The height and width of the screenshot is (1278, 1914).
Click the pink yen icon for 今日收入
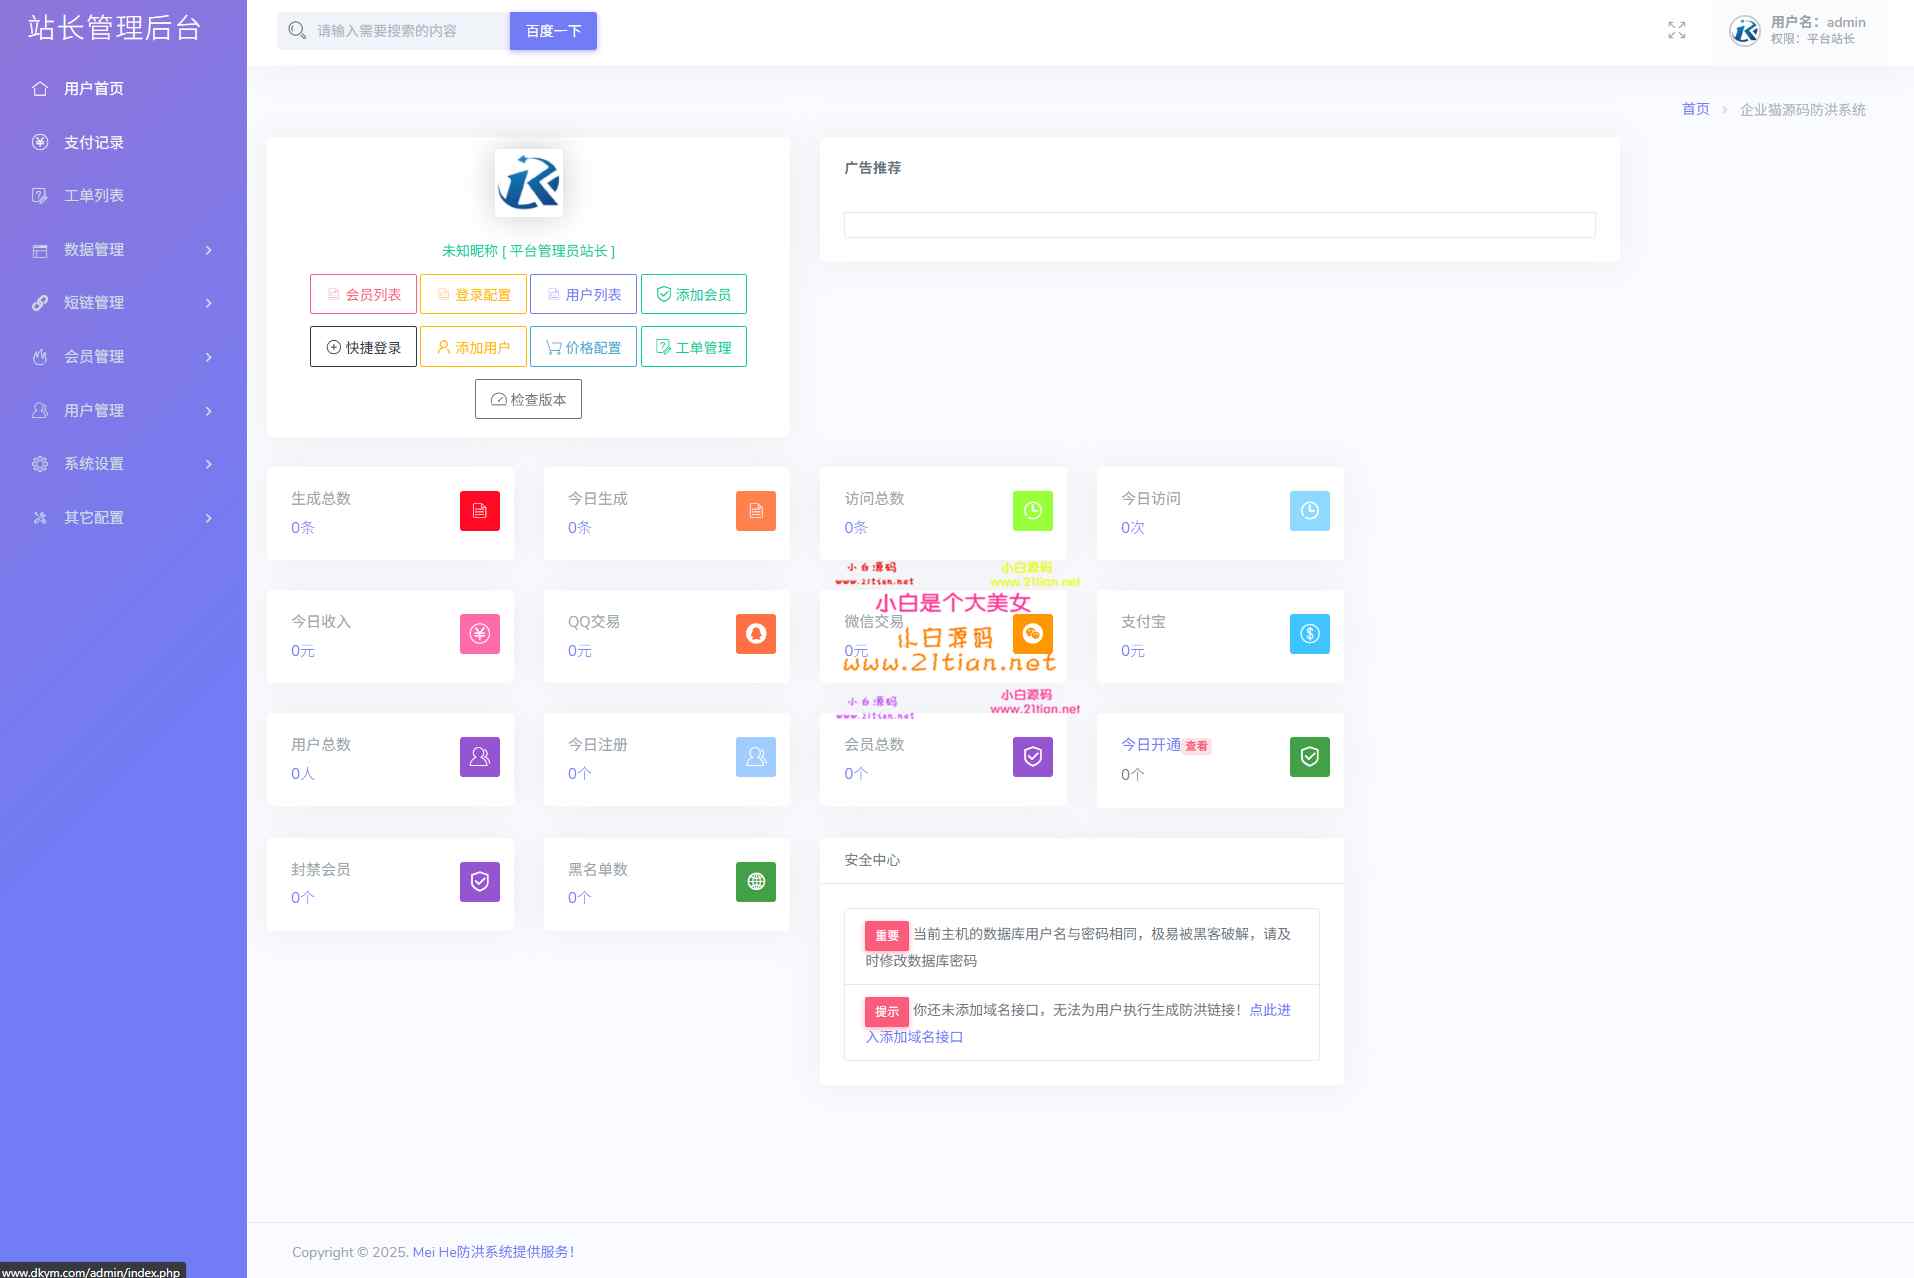point(479,634)
